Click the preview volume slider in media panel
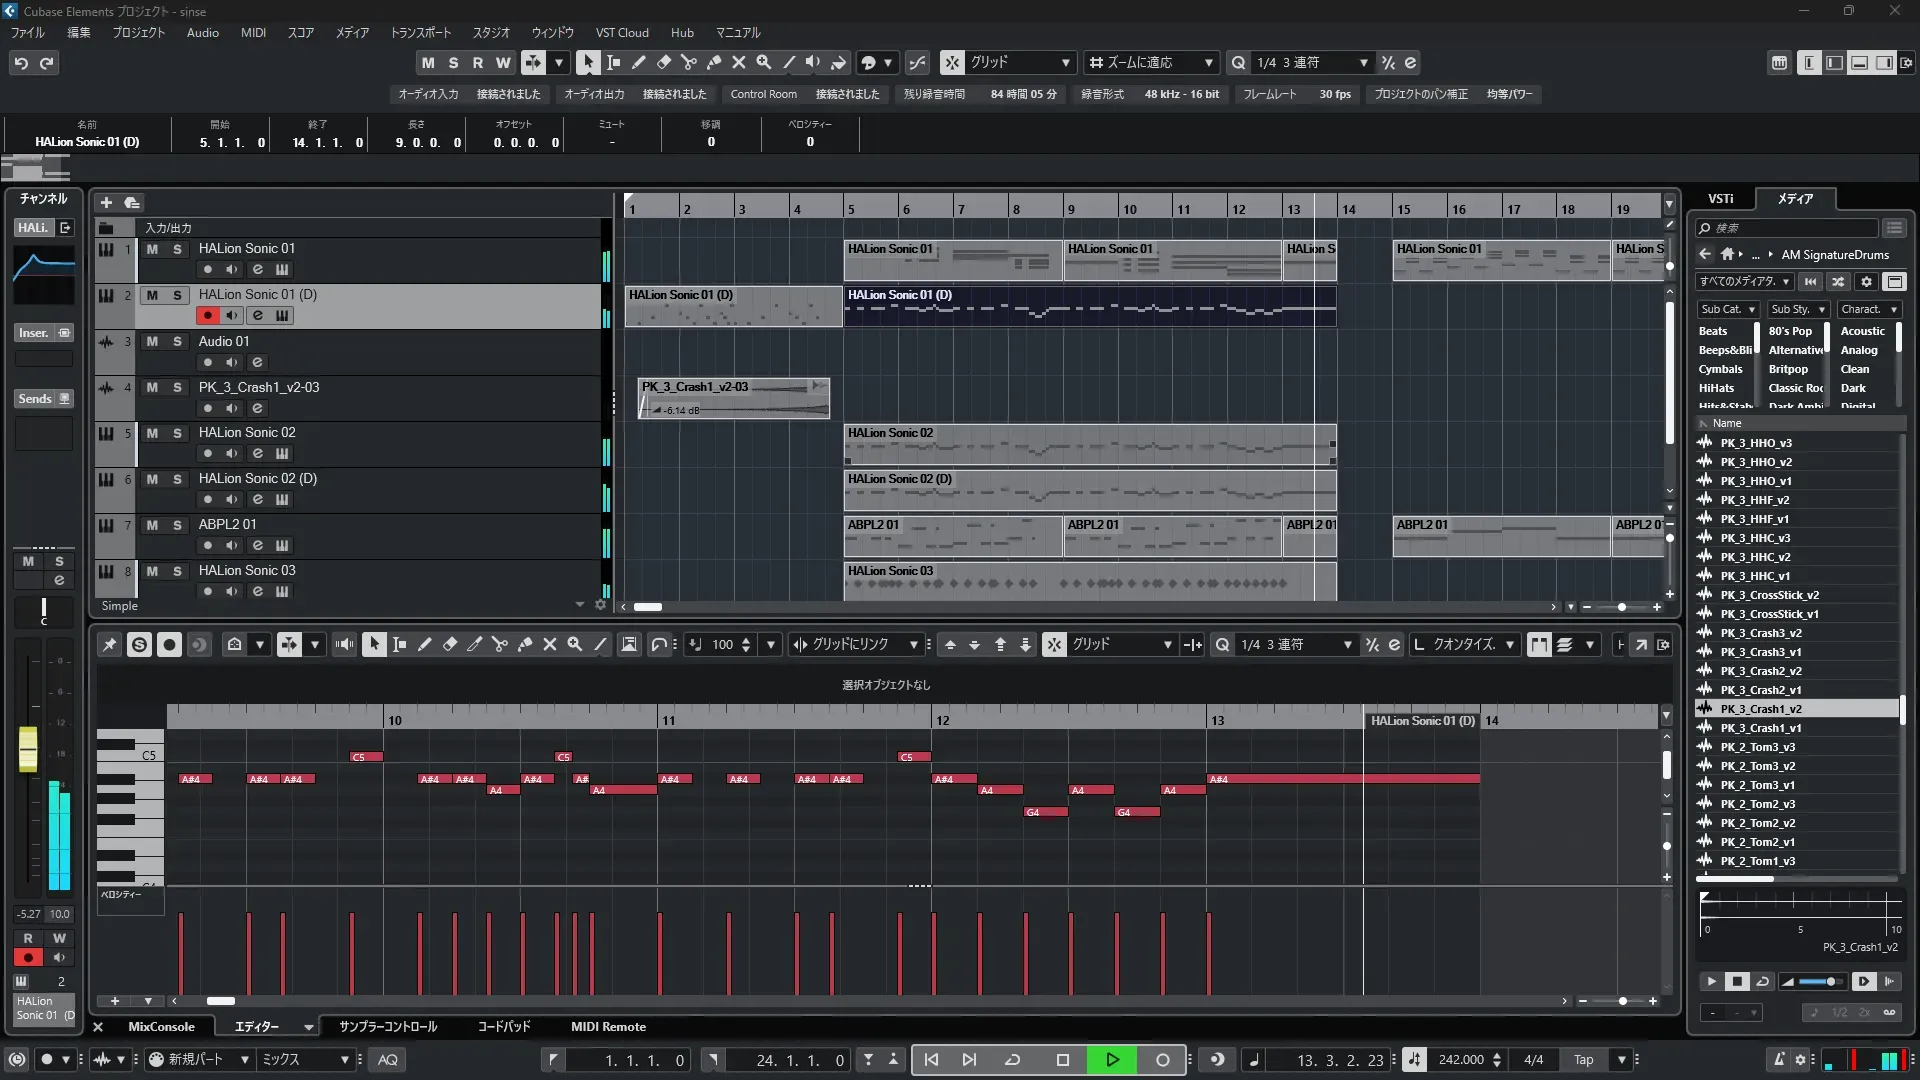1920x1080 pixels. pyautogui.click(x=1820, y=981)
